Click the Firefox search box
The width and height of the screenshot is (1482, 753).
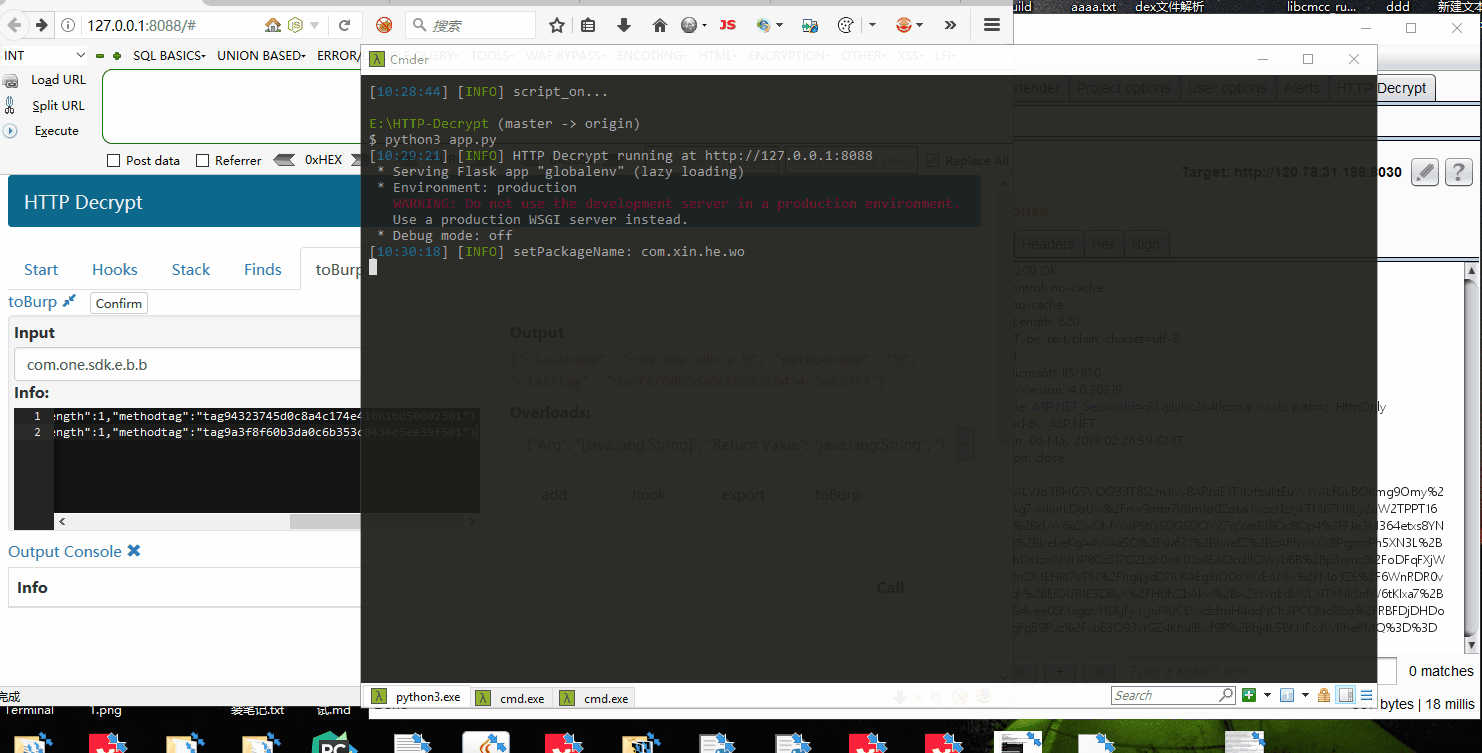click(470, 25)
